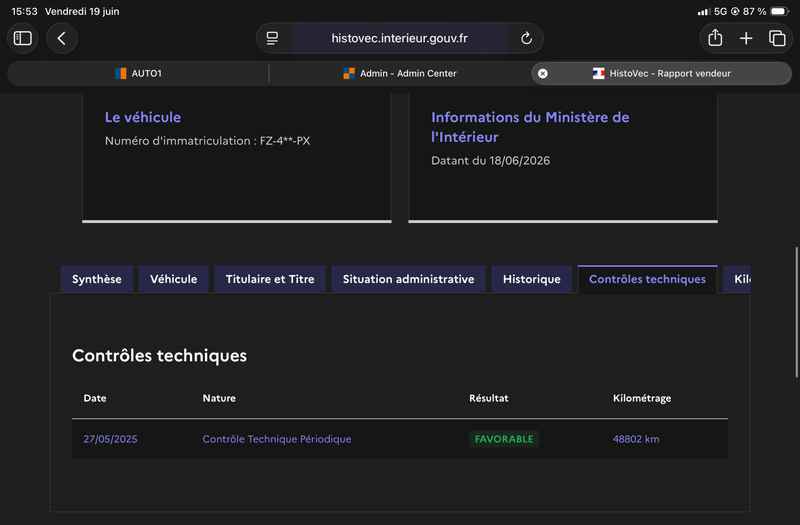The height and width of the screenshot is (525, 800).
Task: Click the Contrôles techniques section heading
Action: (x=159, y=356)
